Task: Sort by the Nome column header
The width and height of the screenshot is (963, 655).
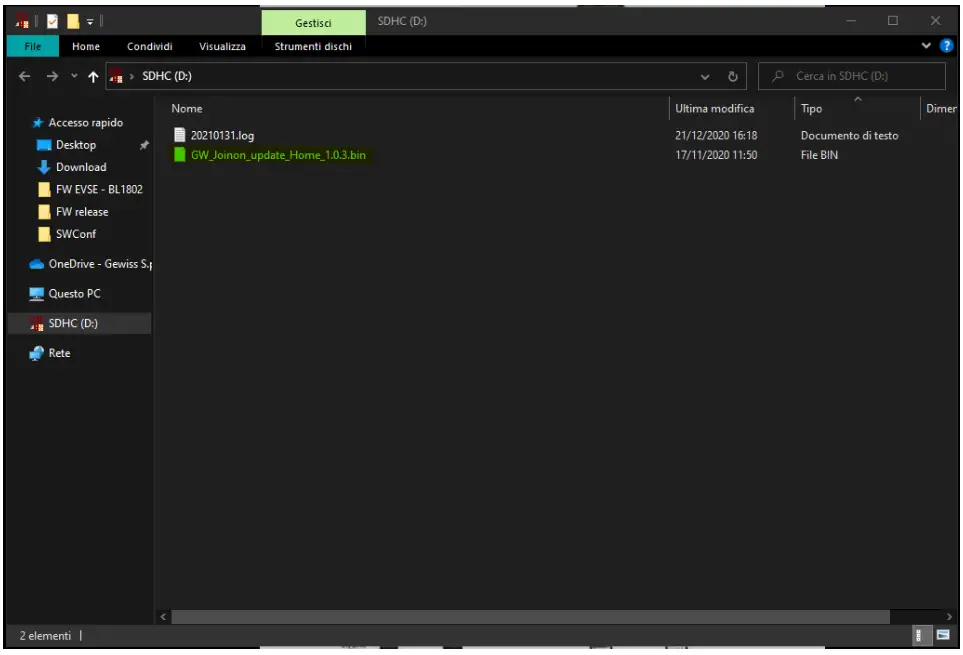Action: pyautogui.click(x=187, y=109)
